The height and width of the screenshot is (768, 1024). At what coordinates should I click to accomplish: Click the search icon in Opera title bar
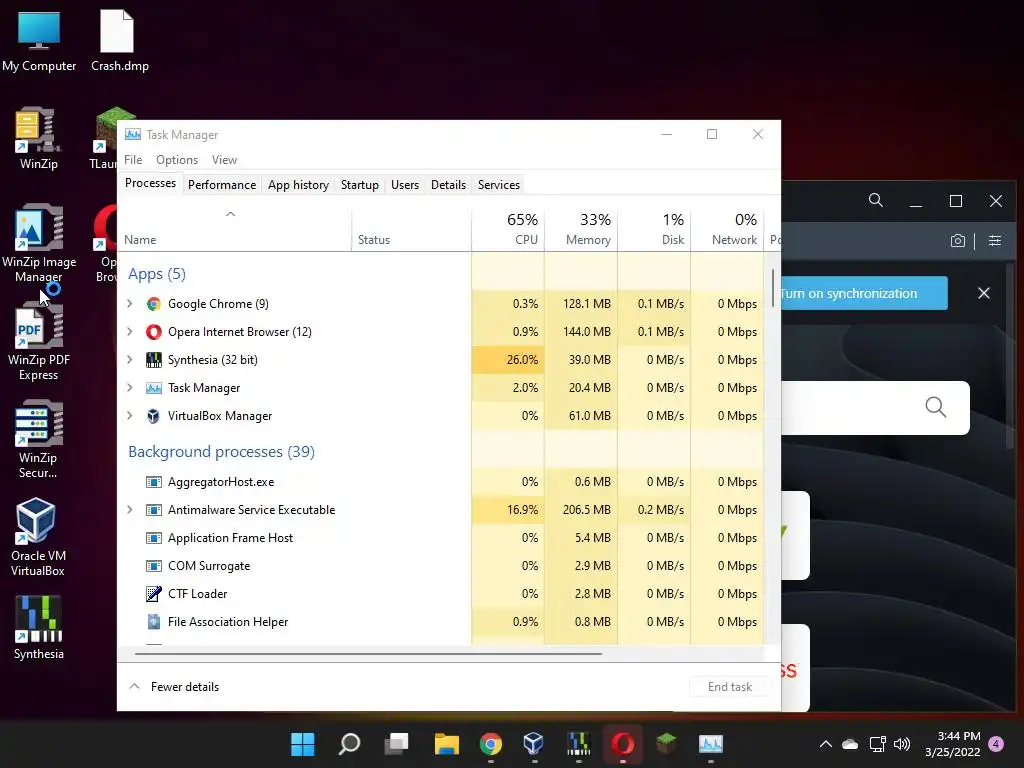coord(876,200)
